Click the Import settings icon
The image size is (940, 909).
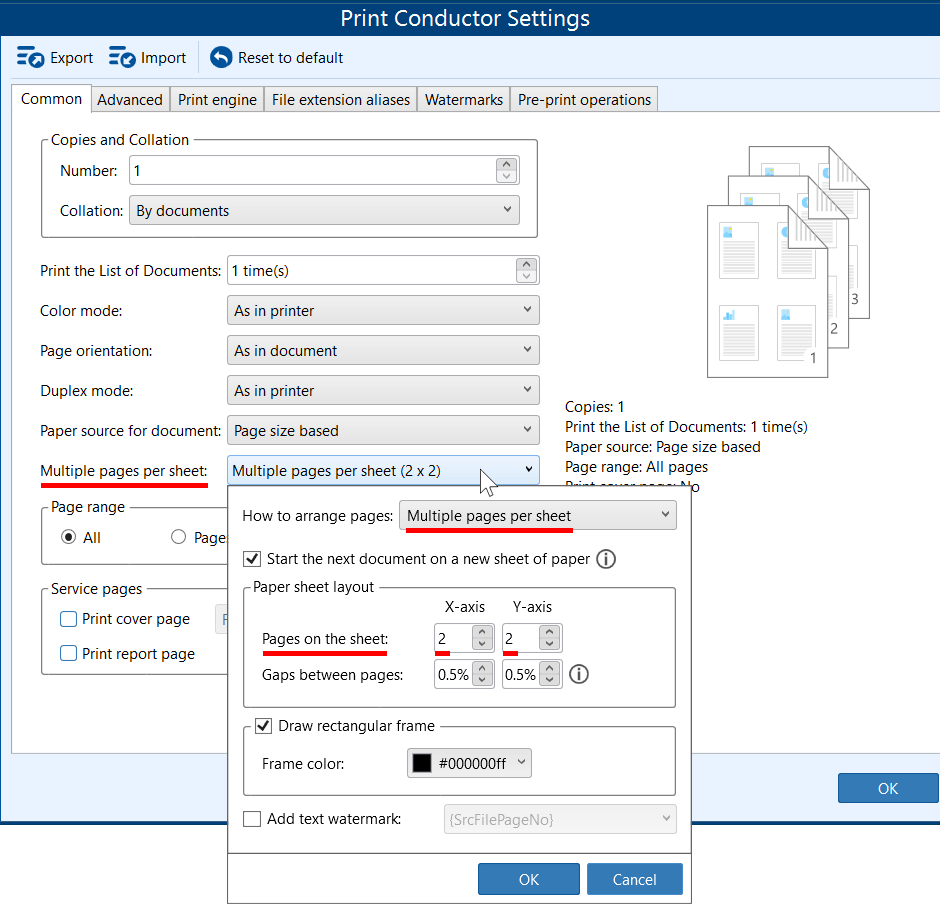(x=123, y=58)
